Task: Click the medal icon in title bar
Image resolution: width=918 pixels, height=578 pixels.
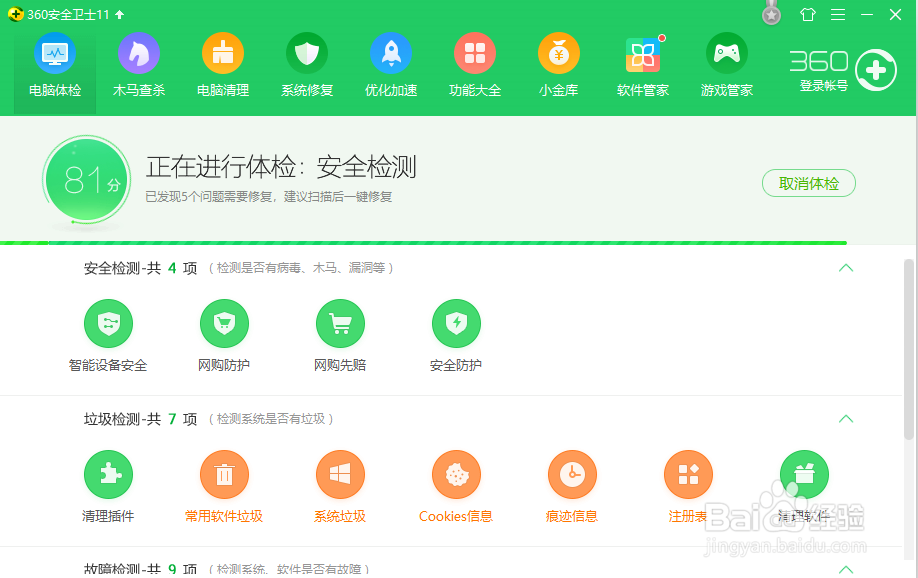Action: pyautogui.click(x=772, y=14)
